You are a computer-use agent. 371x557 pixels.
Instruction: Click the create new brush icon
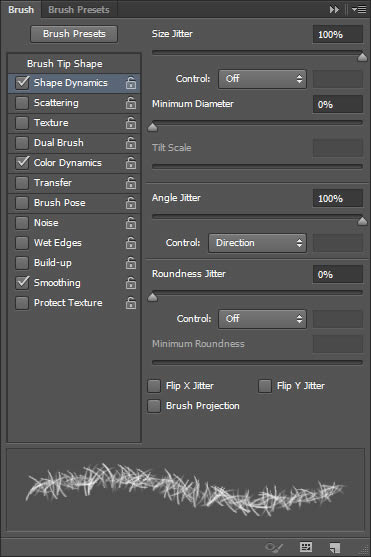(x=334, y=547)
